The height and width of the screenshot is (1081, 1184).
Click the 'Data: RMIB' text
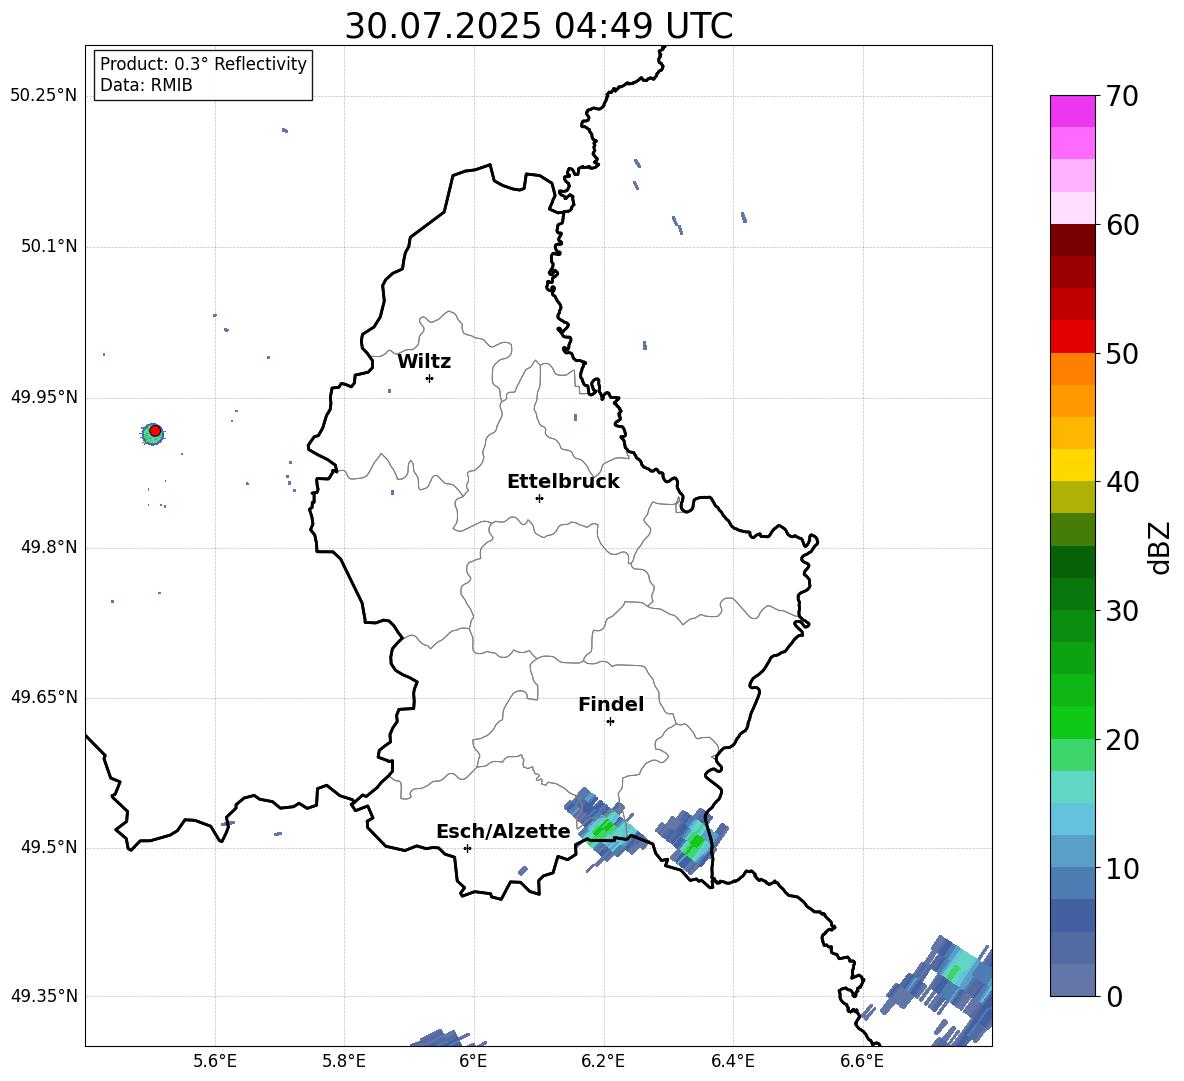(146, 85)
